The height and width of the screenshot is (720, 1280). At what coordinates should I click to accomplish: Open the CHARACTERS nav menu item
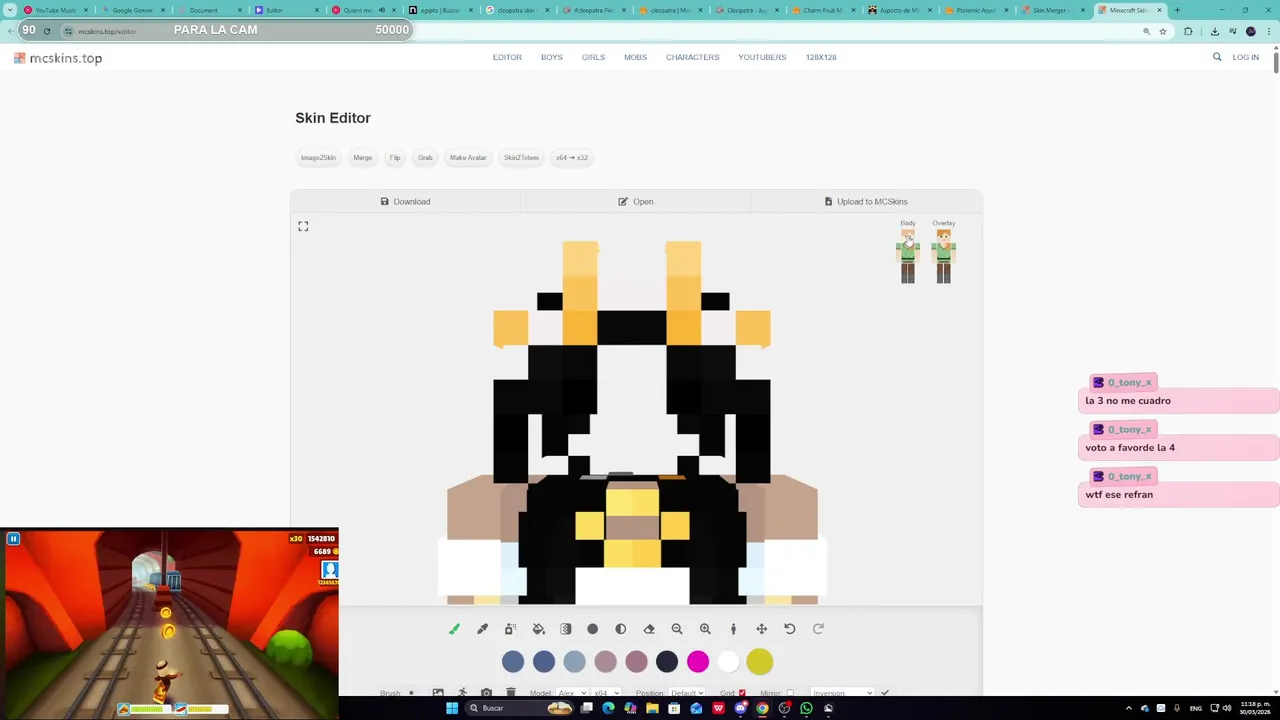pos(692,57)
